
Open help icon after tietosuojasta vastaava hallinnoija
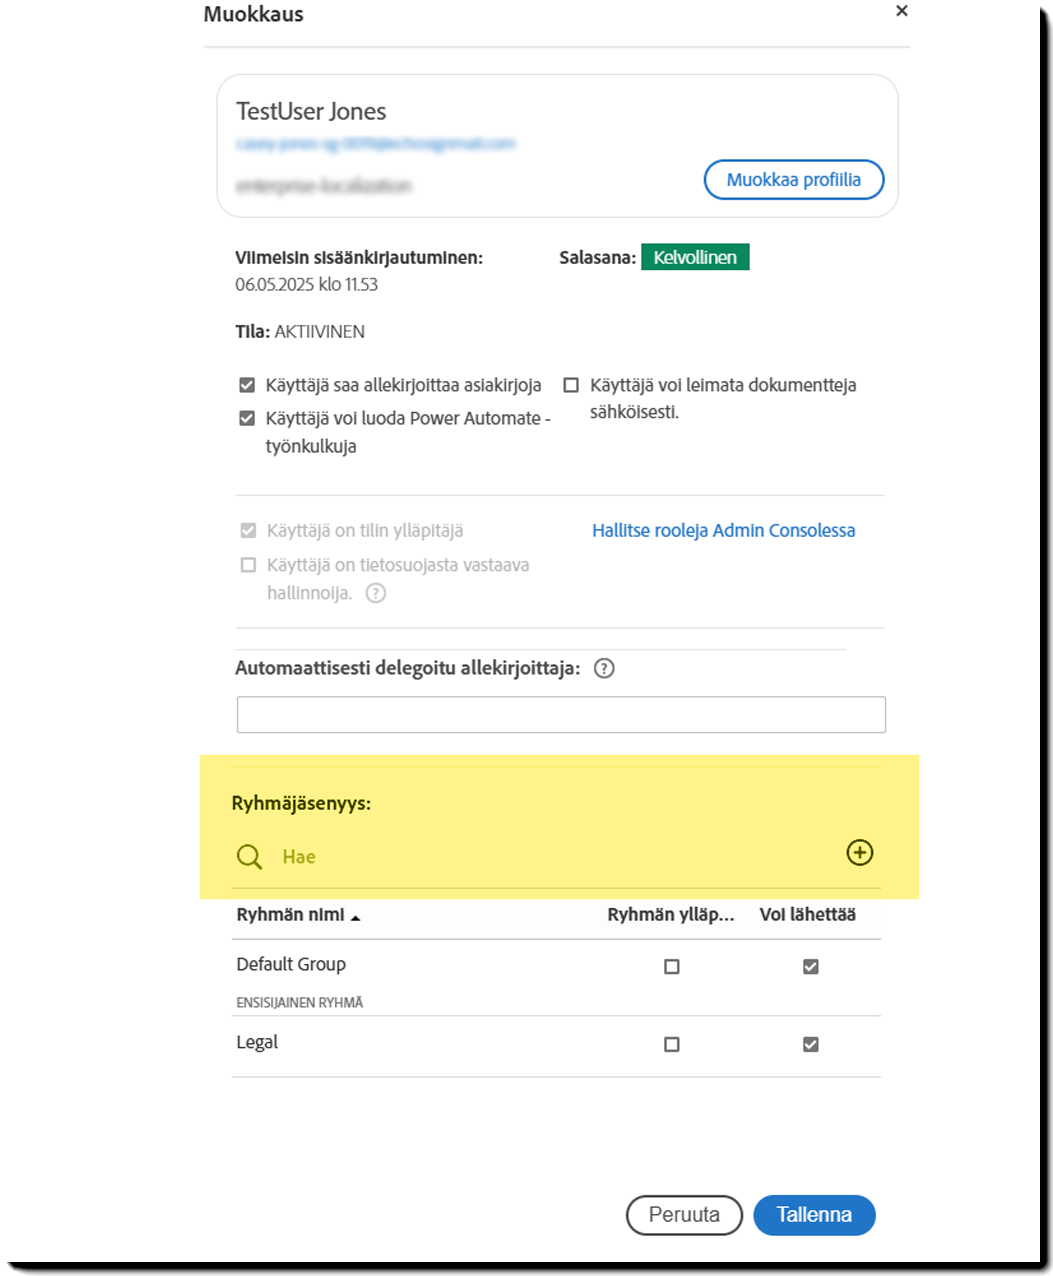(x=376, y=593)
